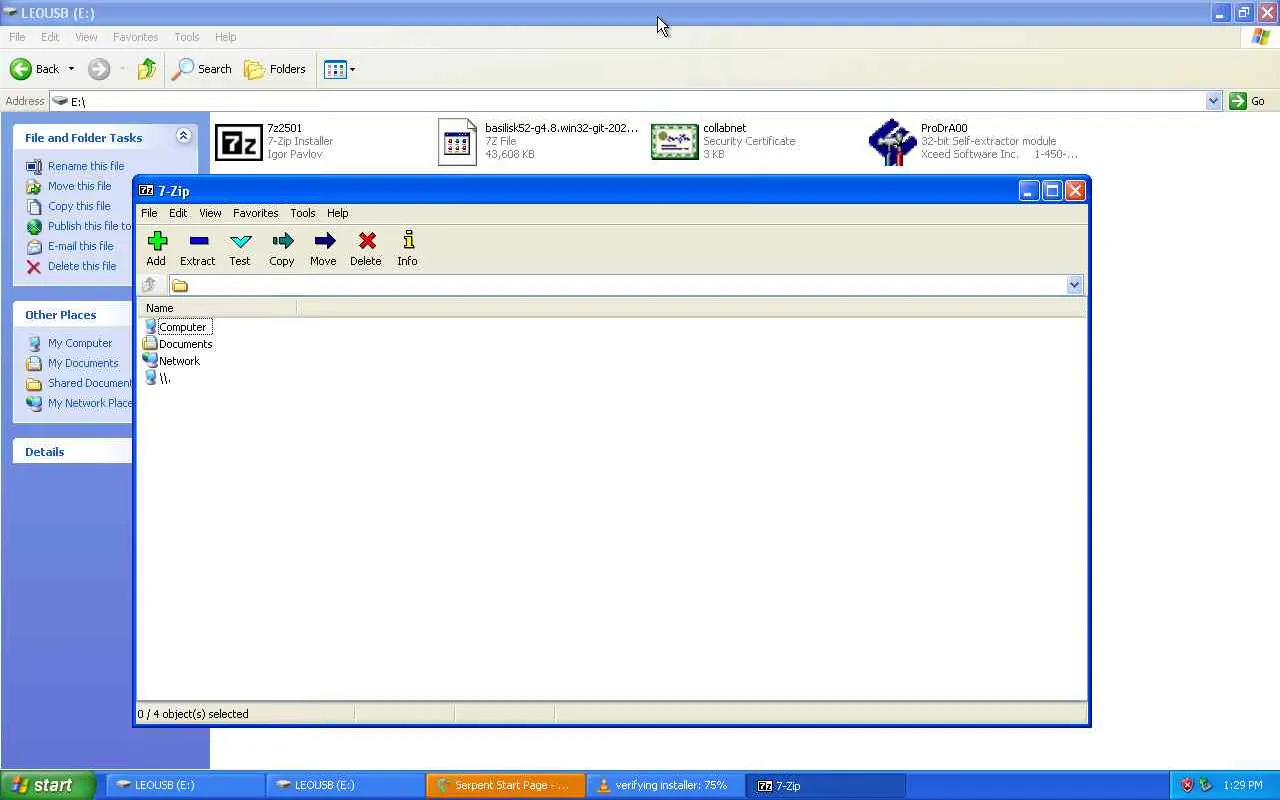Toggle the Explorer Folders pane button
1280x800 pixels.
[275, 69]
